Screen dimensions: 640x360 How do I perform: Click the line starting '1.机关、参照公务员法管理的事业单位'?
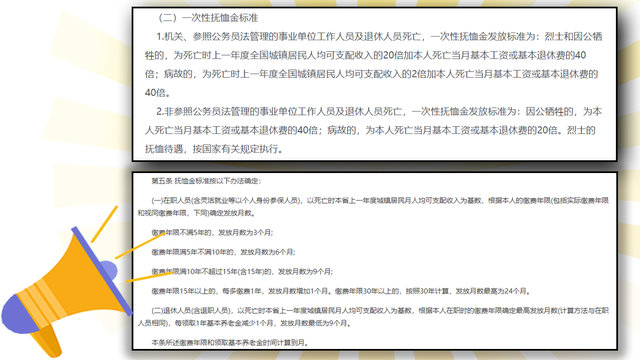pyautogui.click(x=379, y=37)
